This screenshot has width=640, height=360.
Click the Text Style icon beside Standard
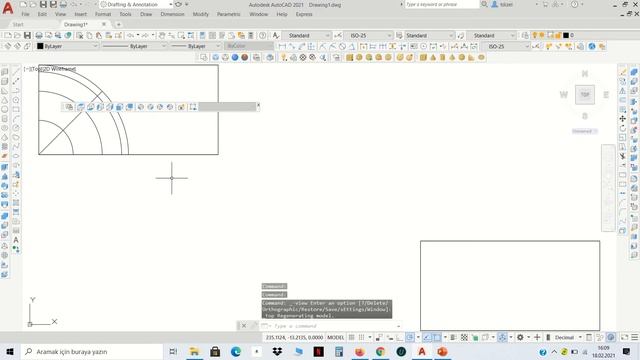(276, 36)
